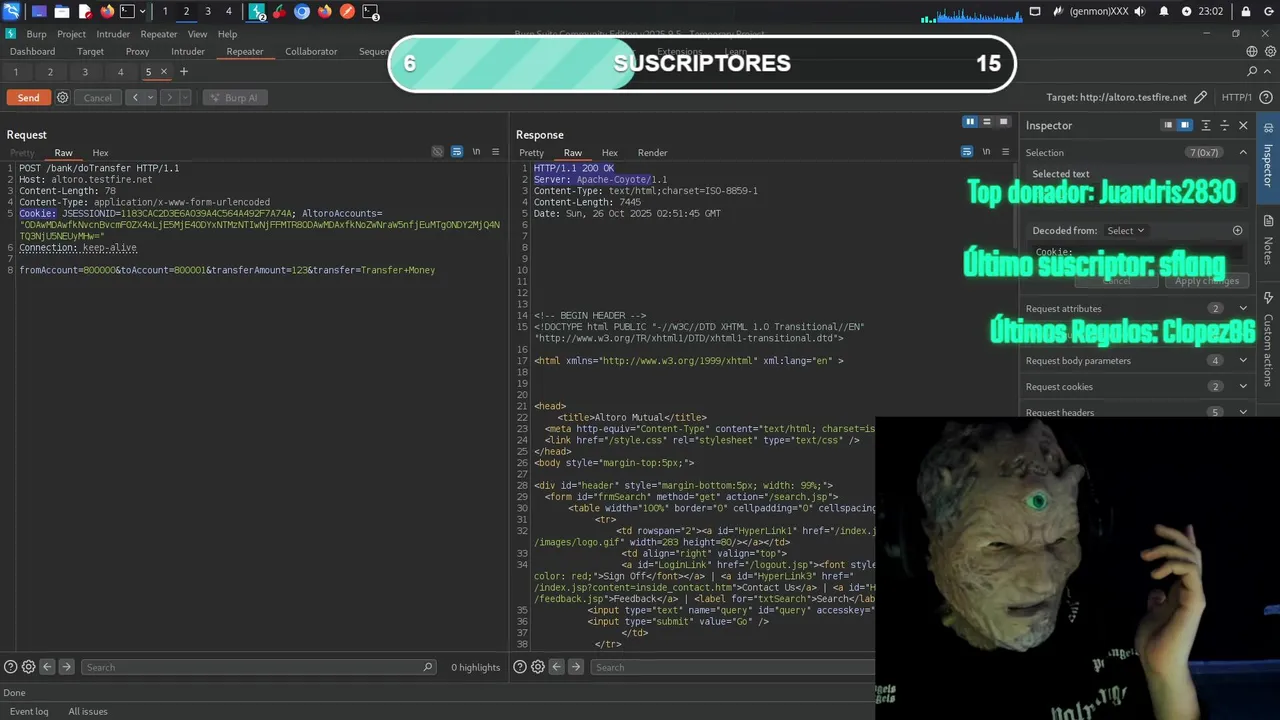Toggle show newlines (\n) in Response editor
Image resolution: width=1280 pixels, height=720 pixels.
[x=986, y=152]
